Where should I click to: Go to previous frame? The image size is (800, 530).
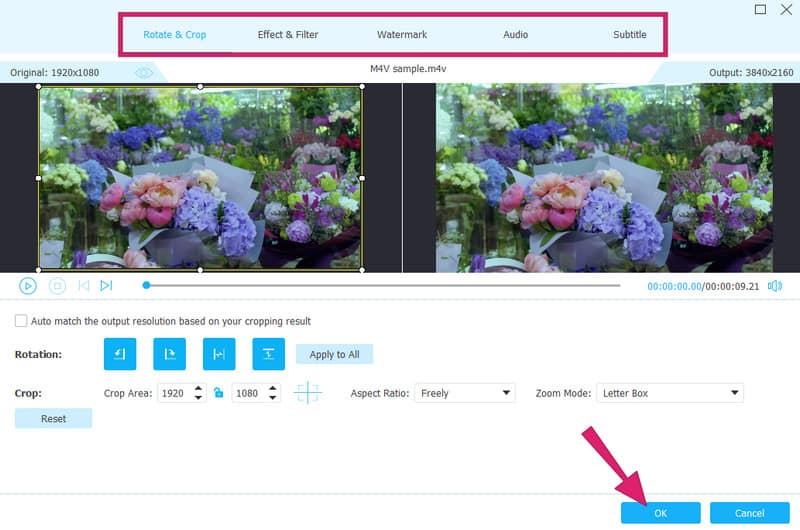[x=84, y=285]
